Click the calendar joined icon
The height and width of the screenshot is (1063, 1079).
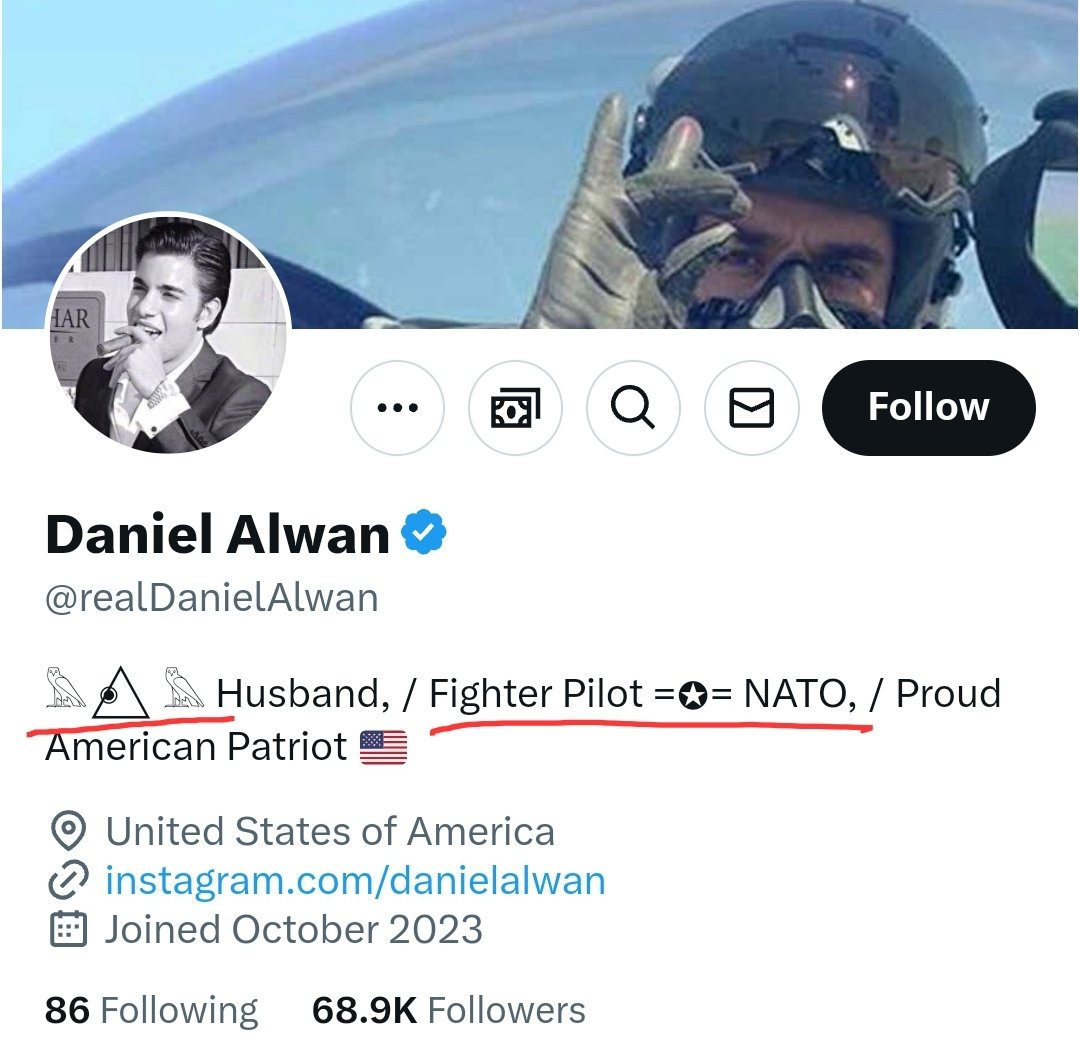68,930
